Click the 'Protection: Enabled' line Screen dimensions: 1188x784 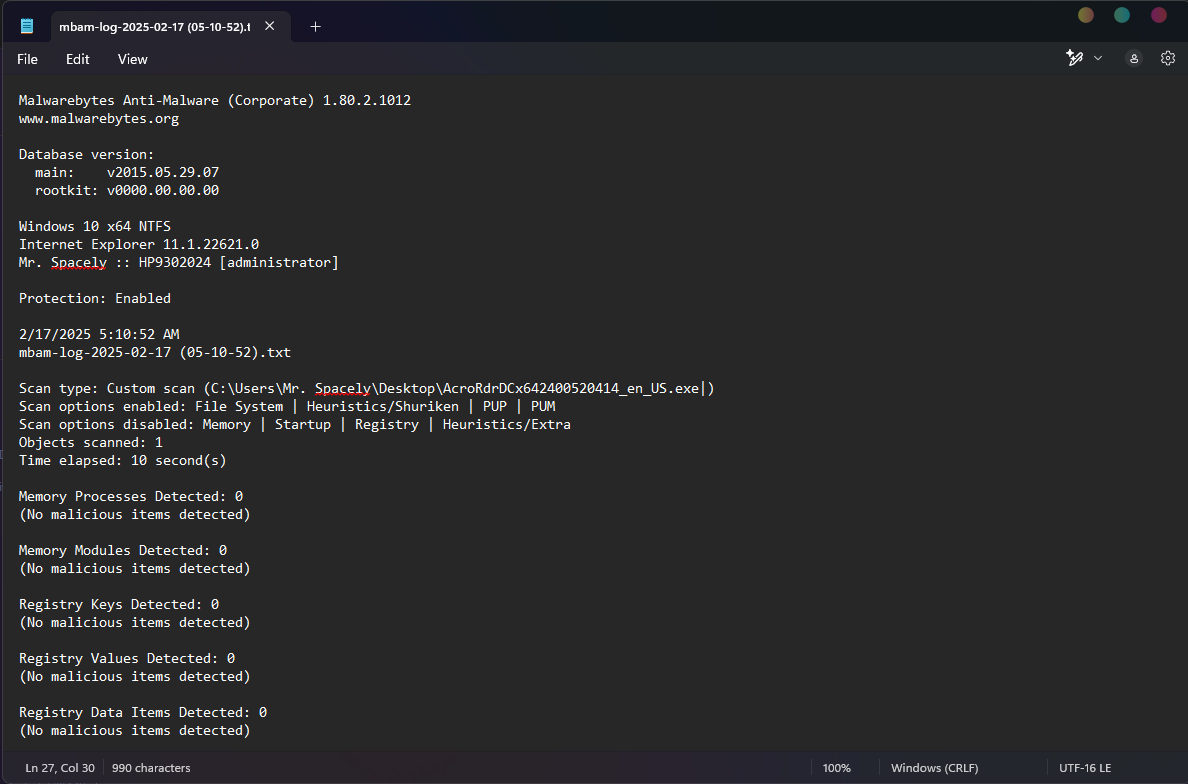pos(95,298)
